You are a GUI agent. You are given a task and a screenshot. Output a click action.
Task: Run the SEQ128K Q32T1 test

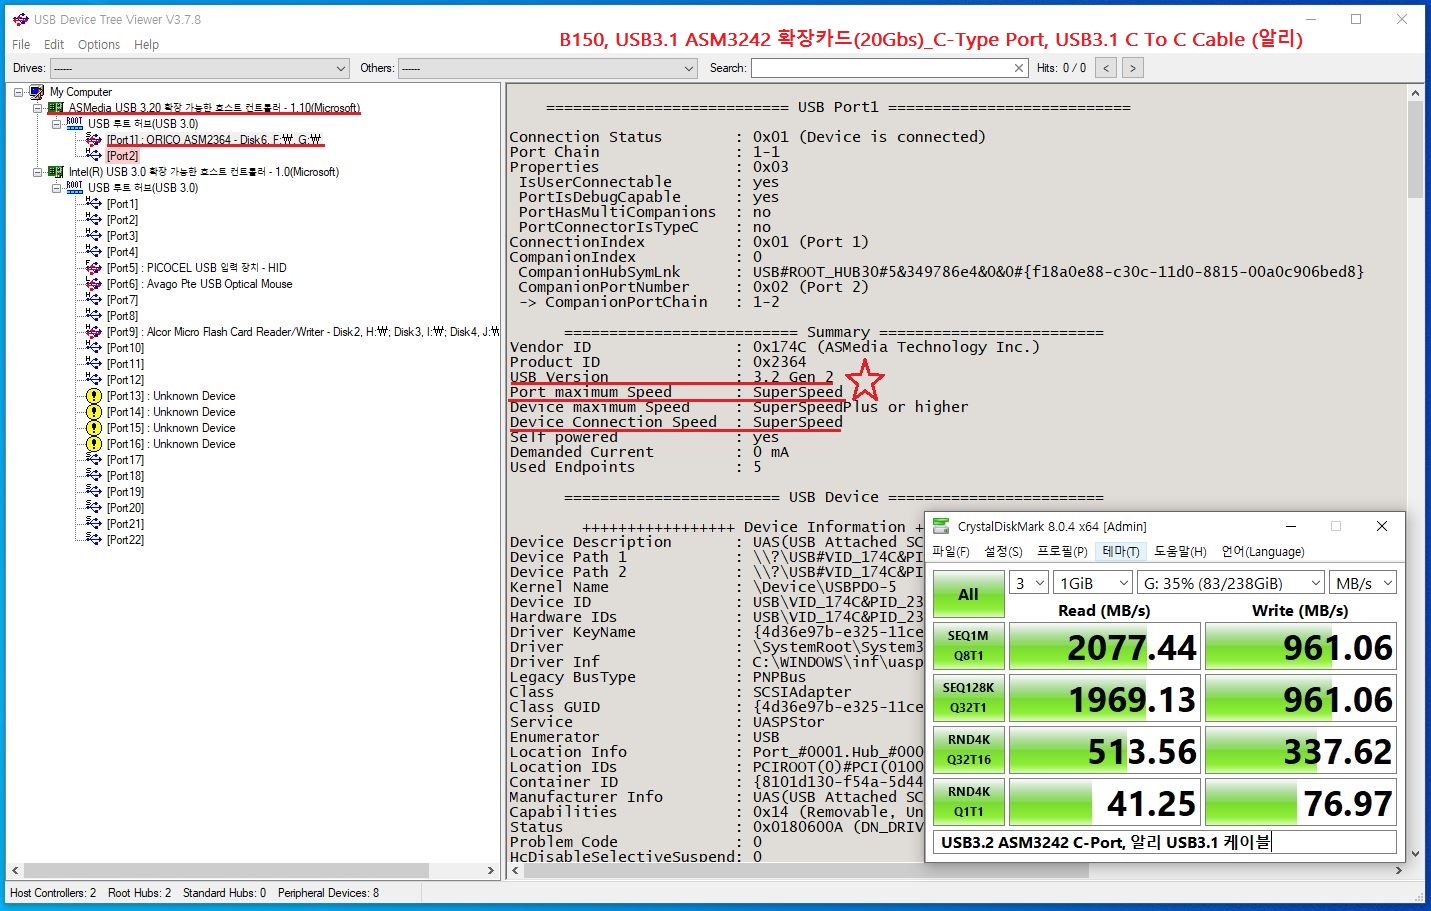pyautogui.click(x=968, y=698)
